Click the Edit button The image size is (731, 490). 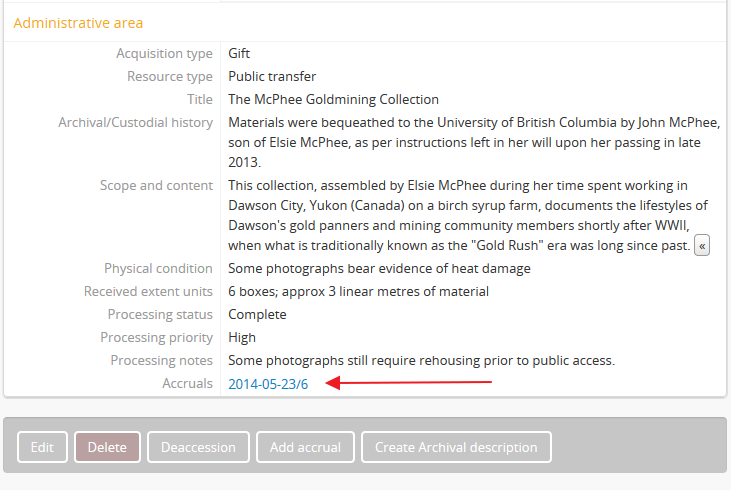coord(42,447)
